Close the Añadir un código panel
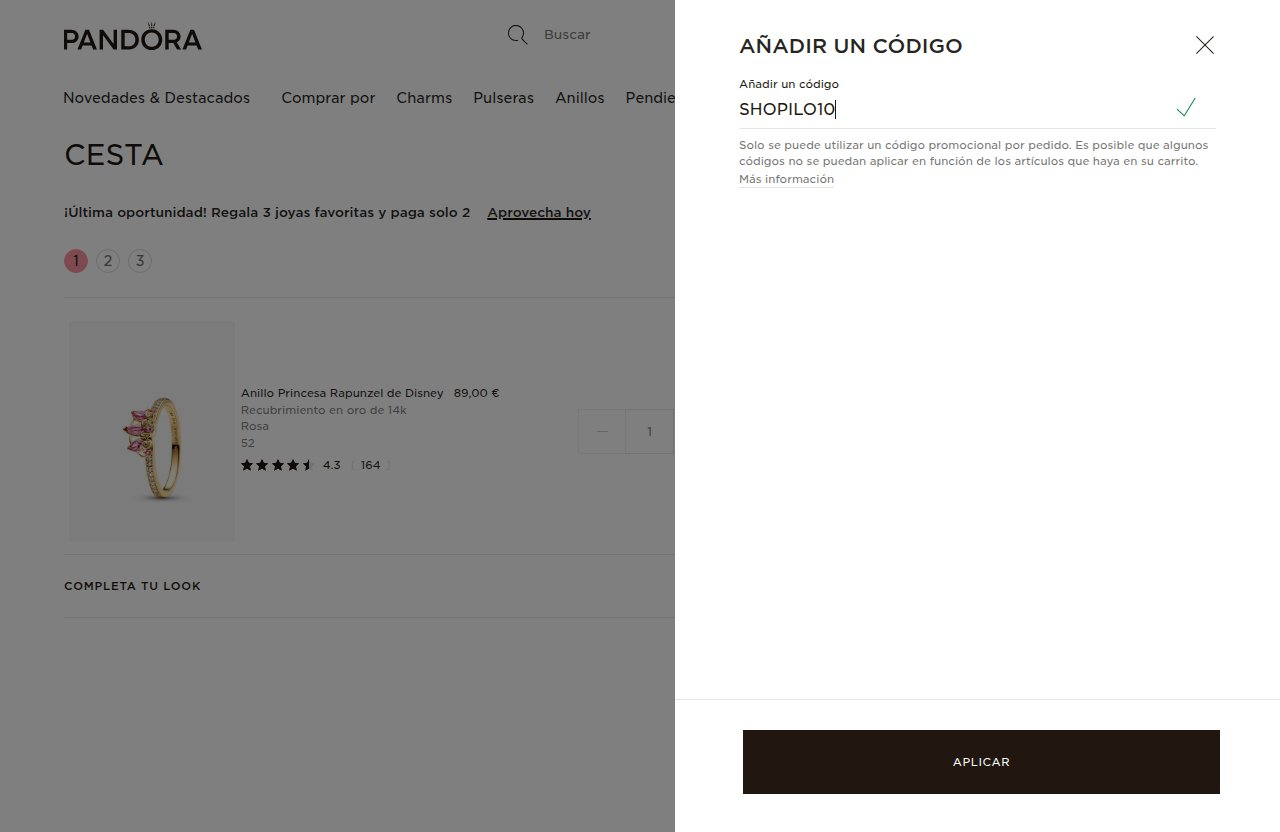The image size is (1280, 832). point(1205,45)
